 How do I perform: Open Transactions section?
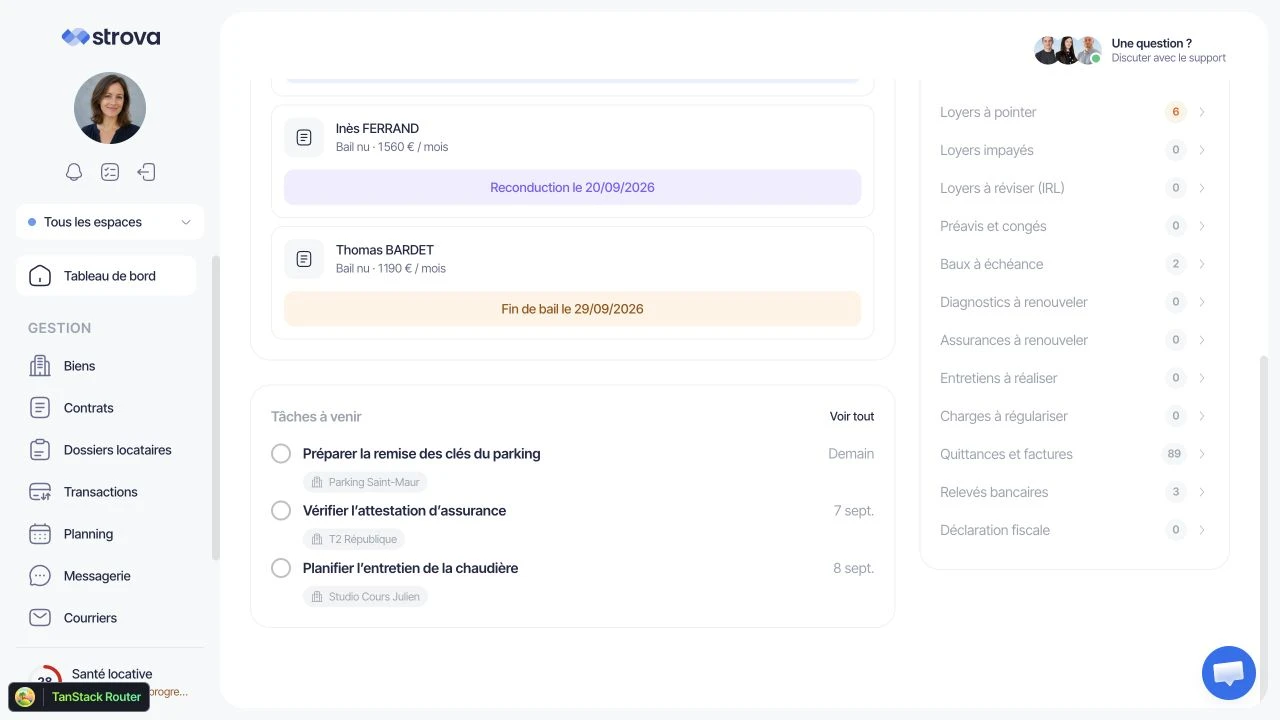click(106, 492)
